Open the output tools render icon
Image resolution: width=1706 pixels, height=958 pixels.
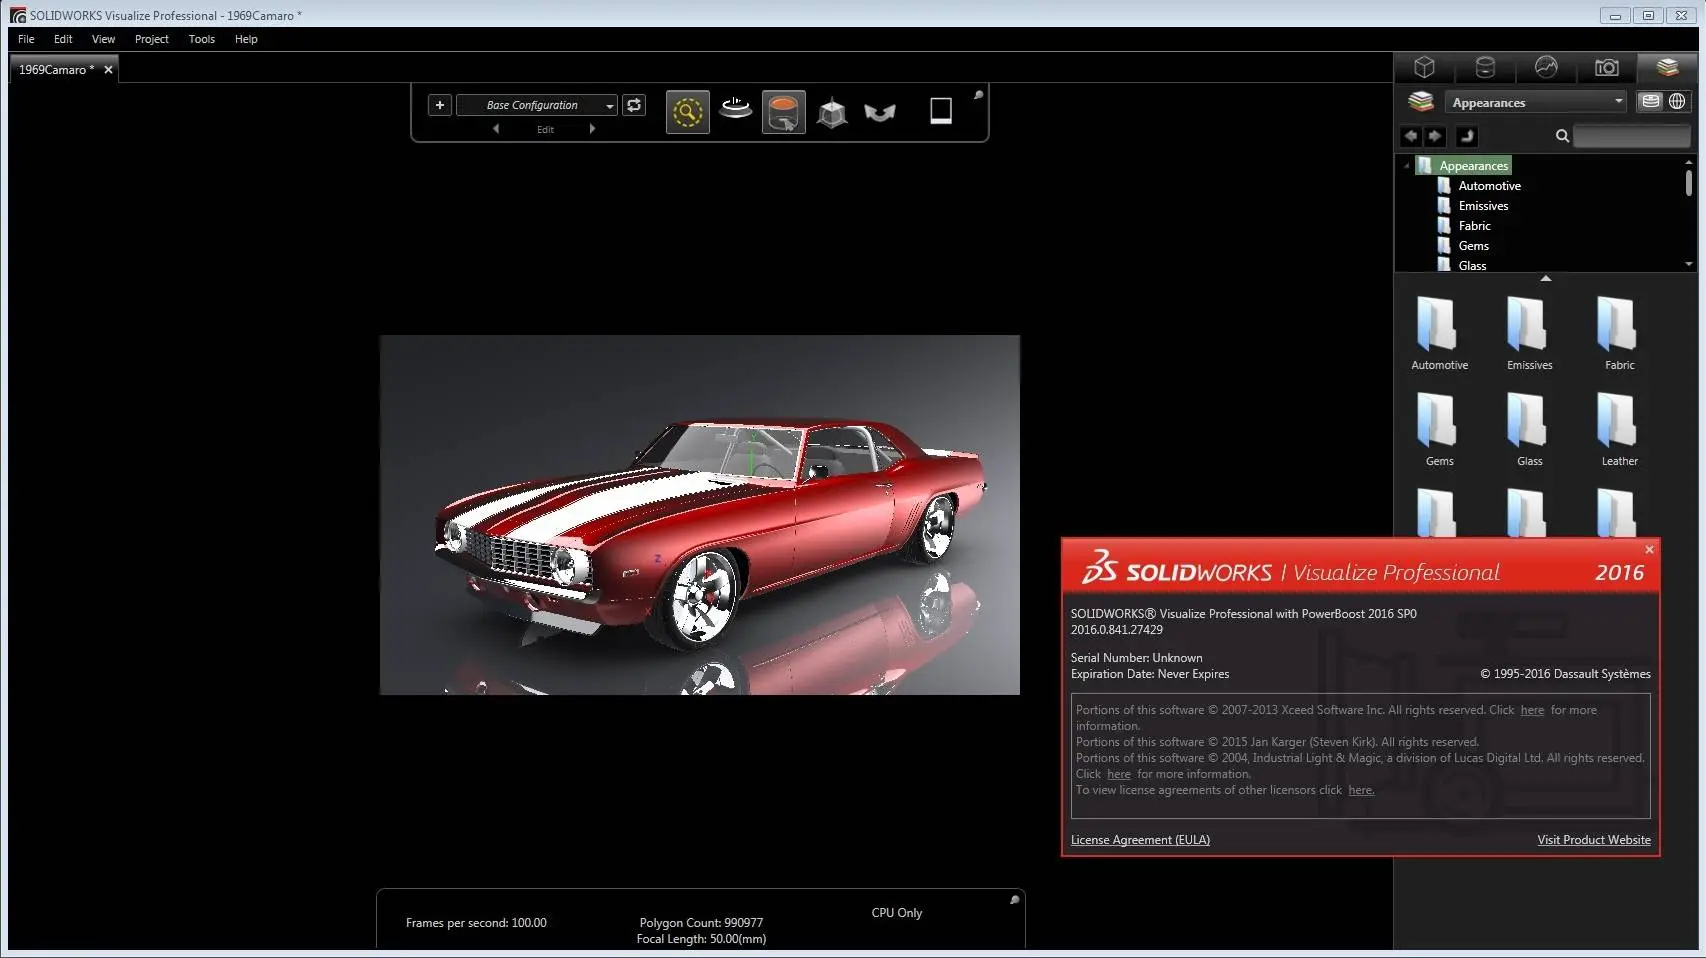[941, 111]
